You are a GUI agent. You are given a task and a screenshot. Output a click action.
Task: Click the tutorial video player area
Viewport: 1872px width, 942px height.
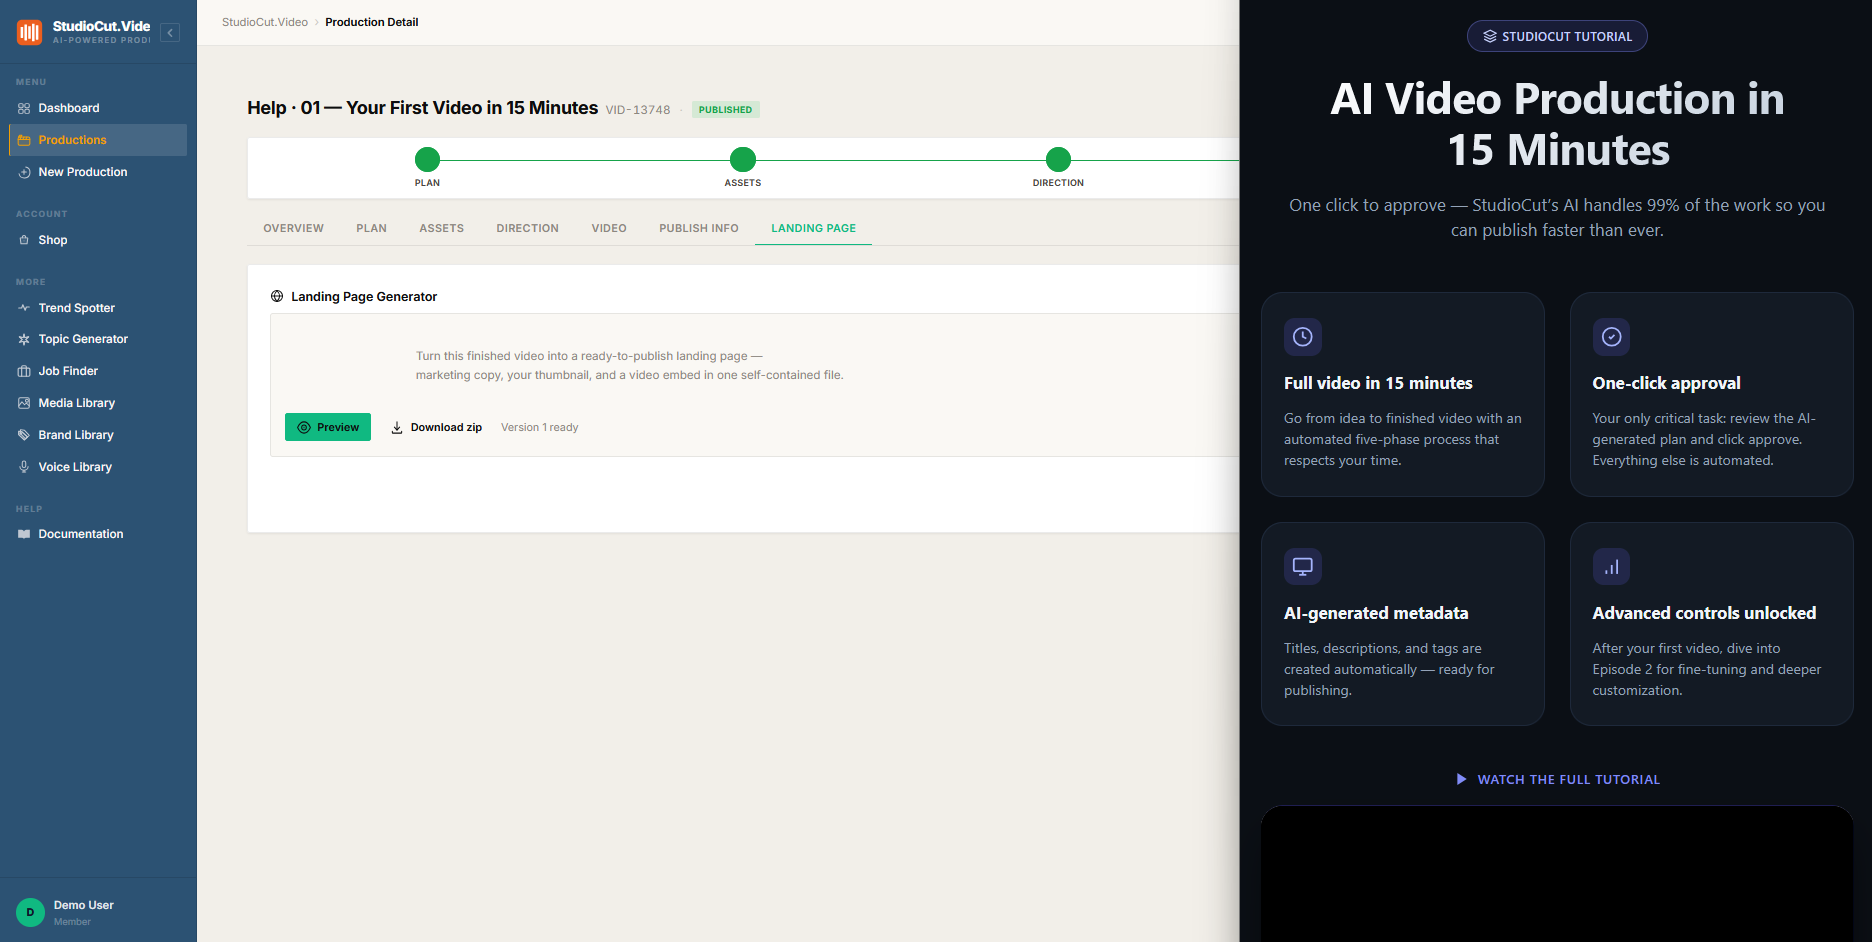[x=1557, y=874]
